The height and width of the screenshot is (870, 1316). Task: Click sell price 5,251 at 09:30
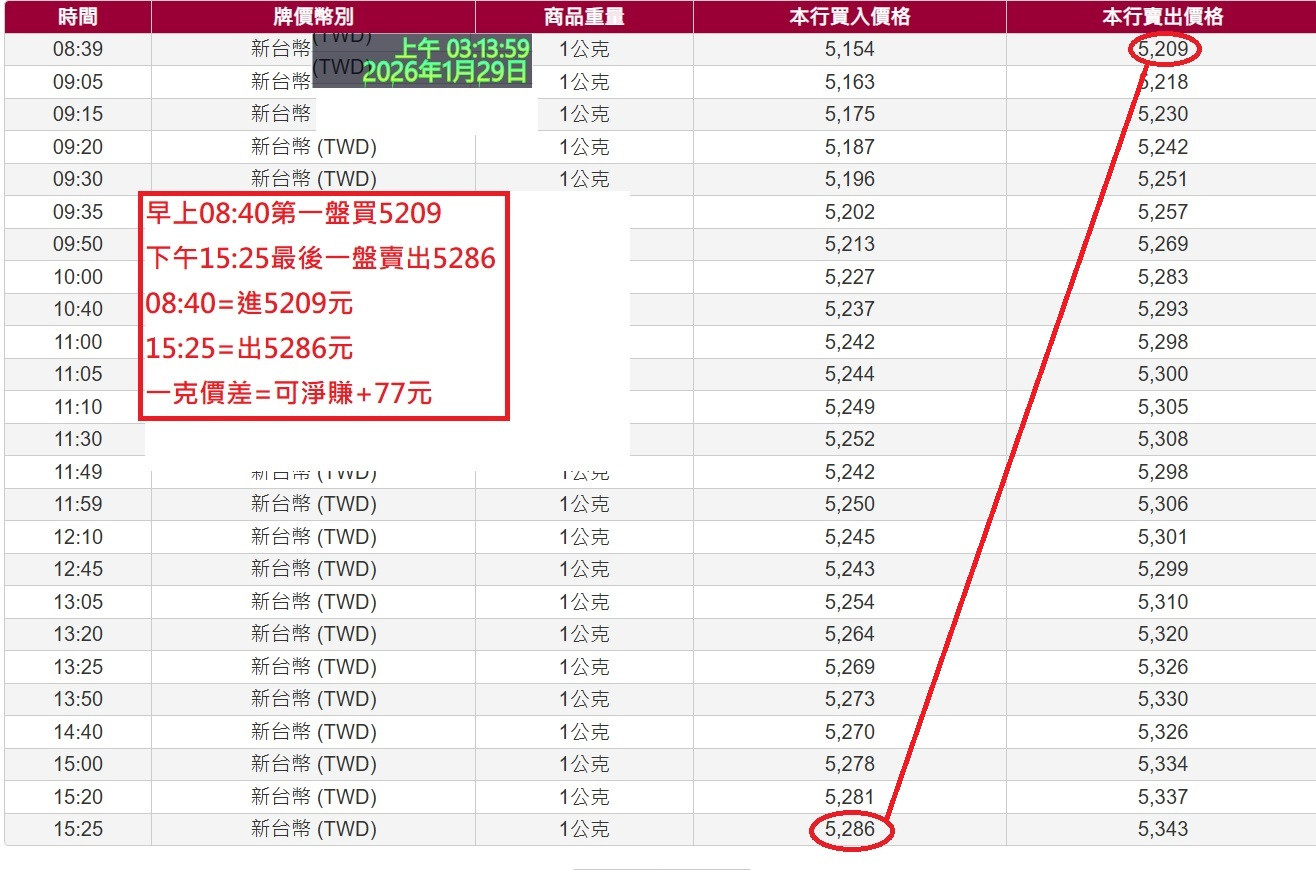click(x=1163, y=179)
